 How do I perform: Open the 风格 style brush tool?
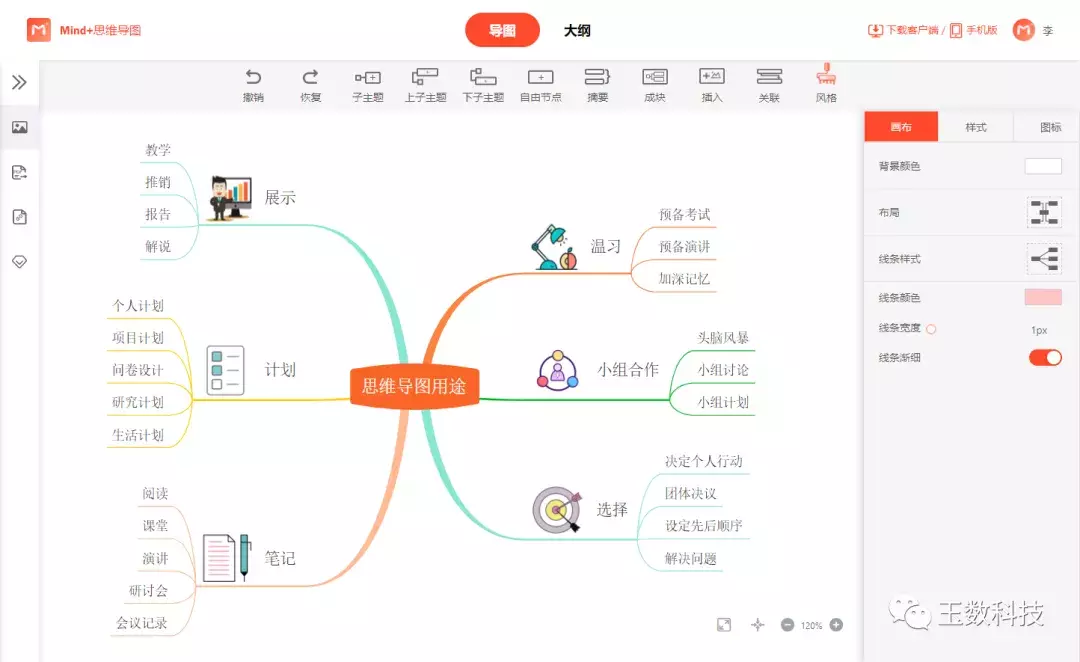coord(826,76)
